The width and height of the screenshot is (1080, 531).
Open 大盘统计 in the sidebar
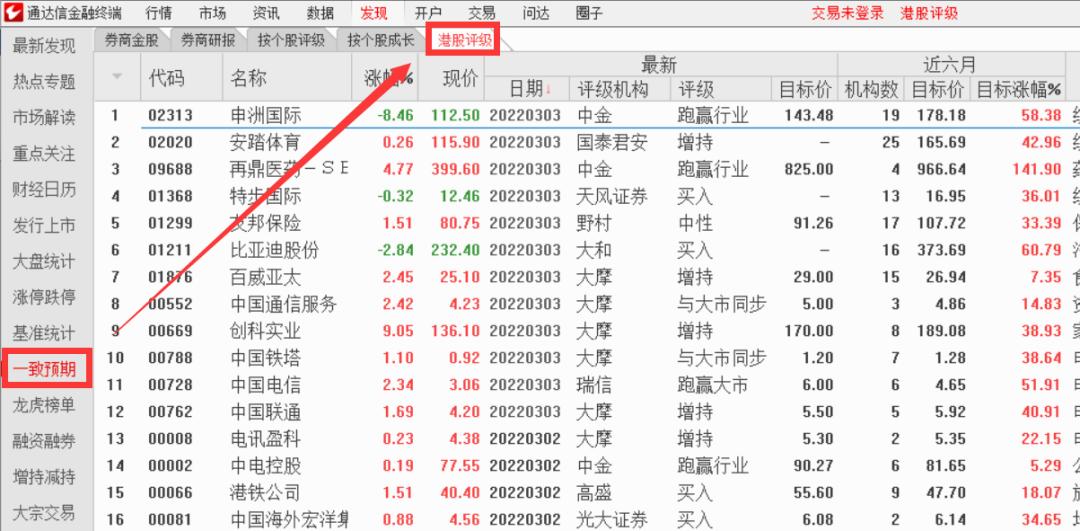pyautogui.click(x=44, y=262)
